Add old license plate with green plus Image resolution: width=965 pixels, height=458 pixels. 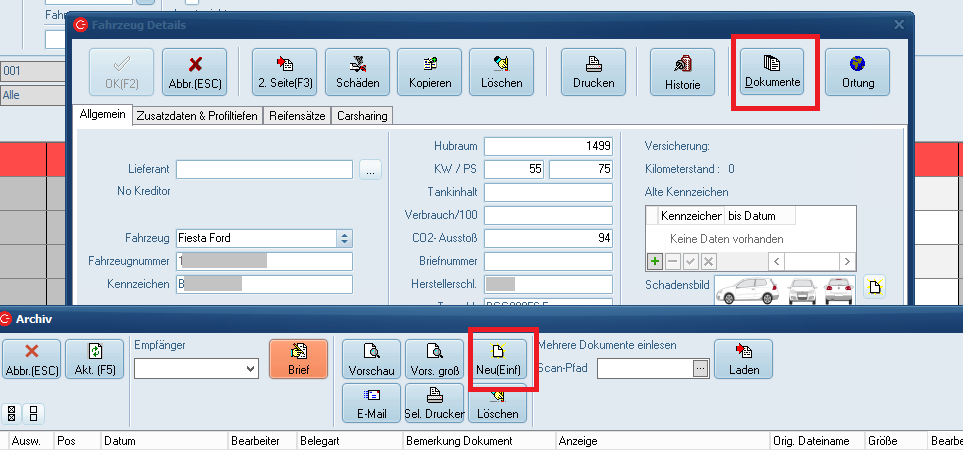(x=655, y=261)
